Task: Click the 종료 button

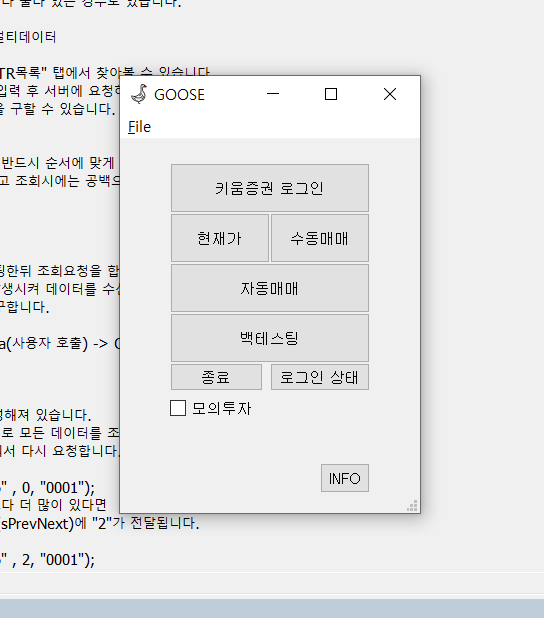Action: click(216, 377)
